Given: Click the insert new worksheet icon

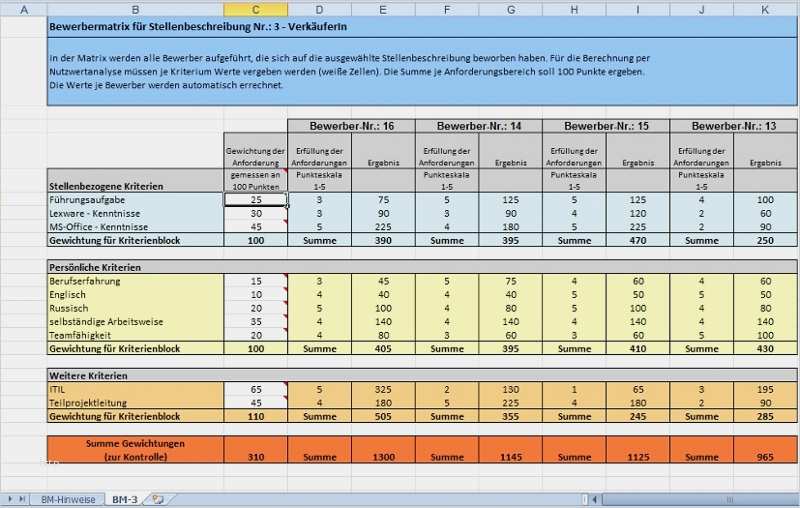Looking at the screenshot, I should coord(156,498).
